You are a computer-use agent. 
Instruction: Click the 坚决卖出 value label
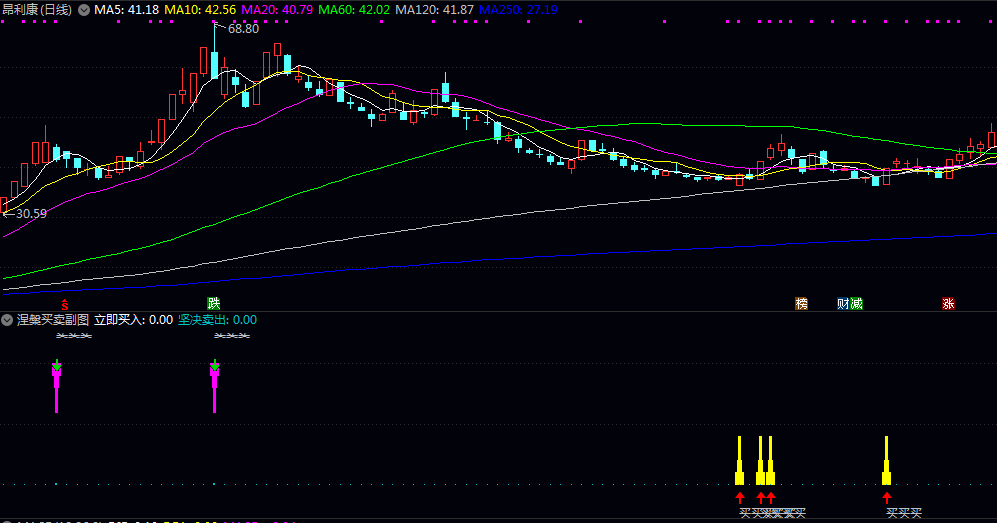pos(217,320)
